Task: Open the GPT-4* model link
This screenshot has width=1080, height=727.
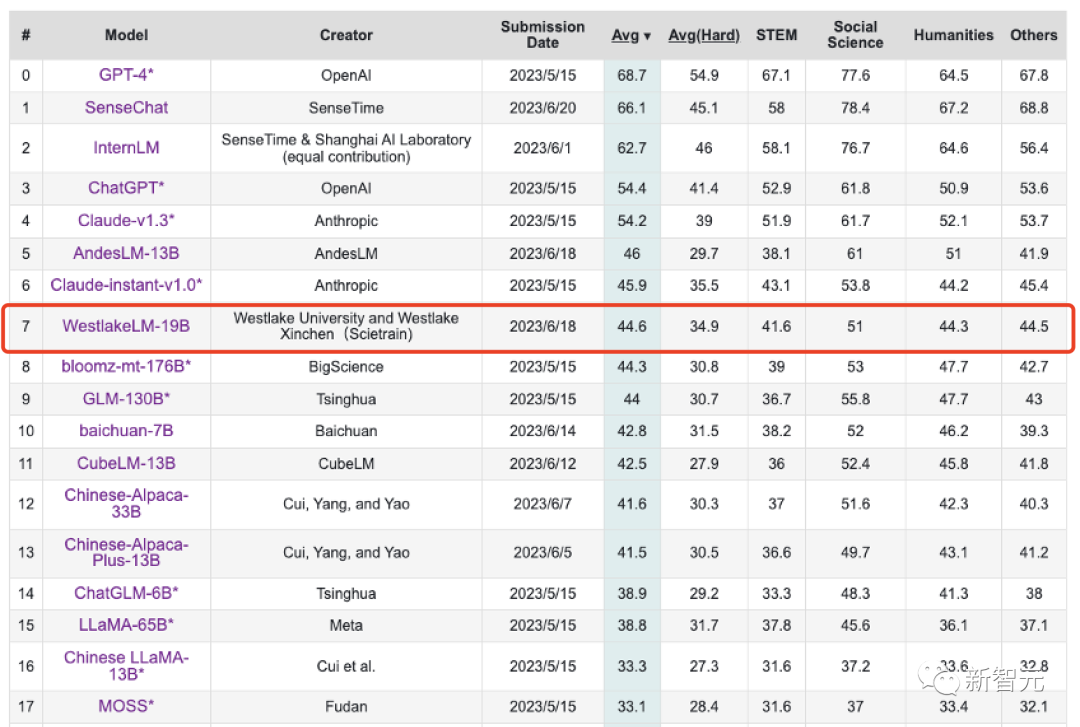Action: 126,75
